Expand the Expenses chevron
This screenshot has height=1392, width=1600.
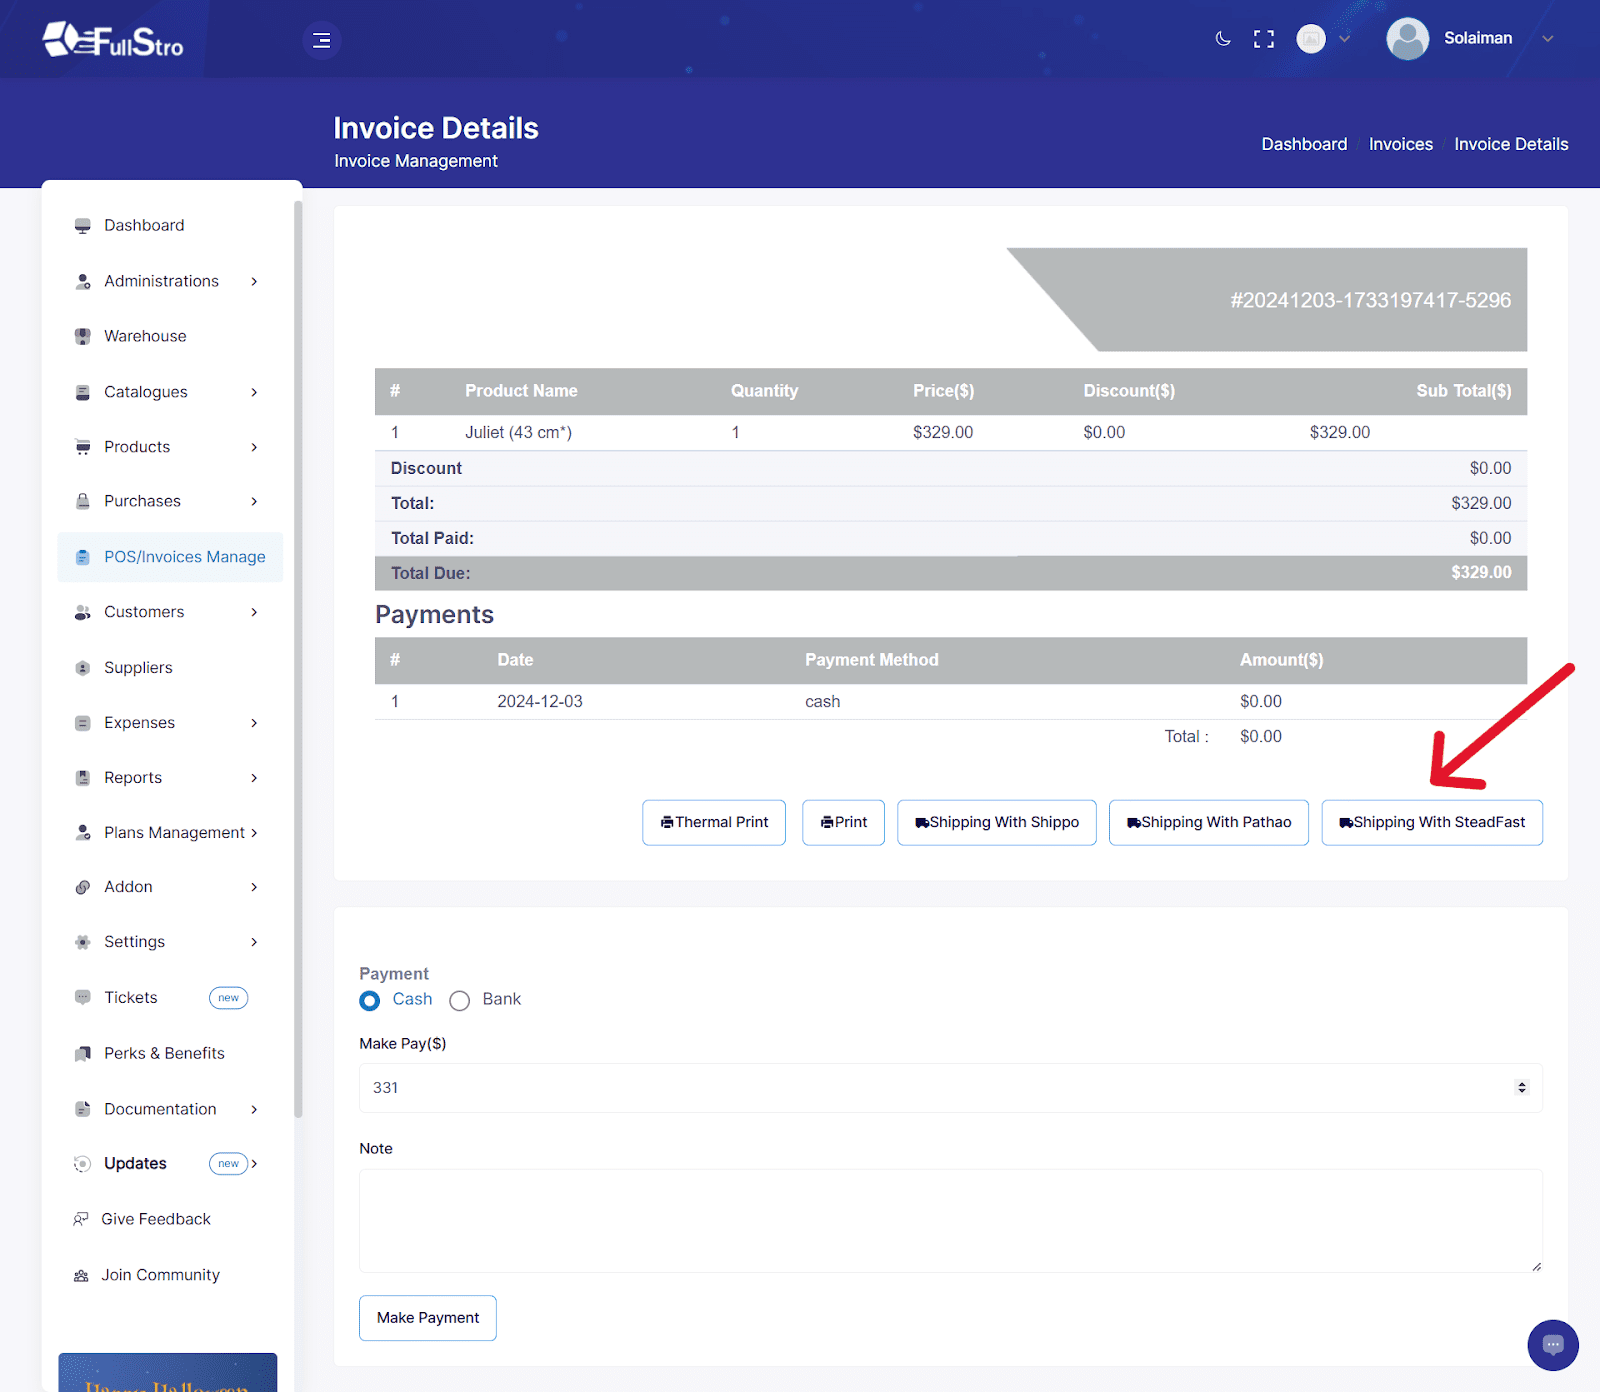254,723
